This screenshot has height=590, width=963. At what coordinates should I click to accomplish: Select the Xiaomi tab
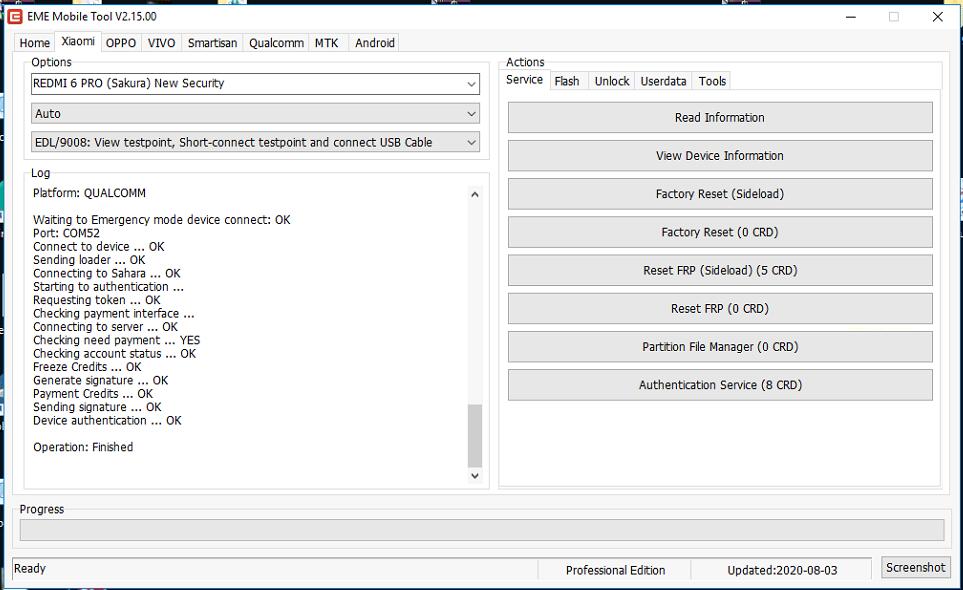[78, 41]
